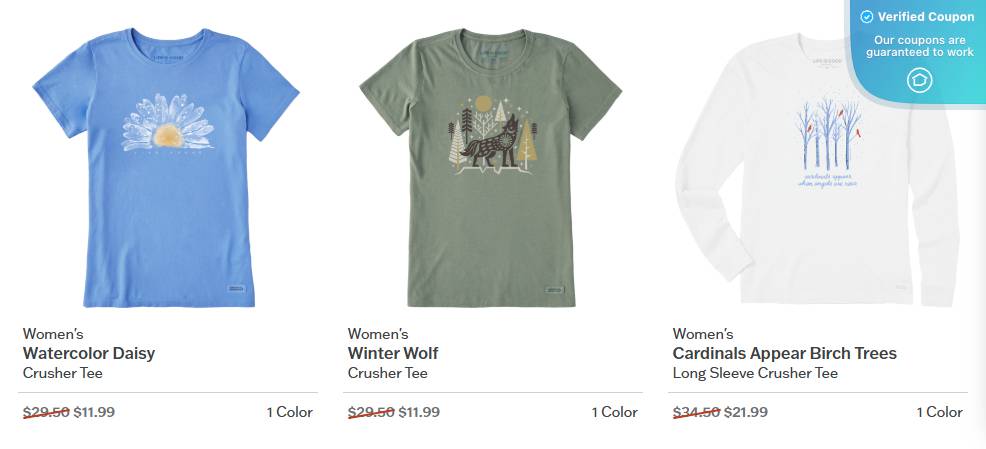Click the $21.99 sale price

(x=746, y=411)
